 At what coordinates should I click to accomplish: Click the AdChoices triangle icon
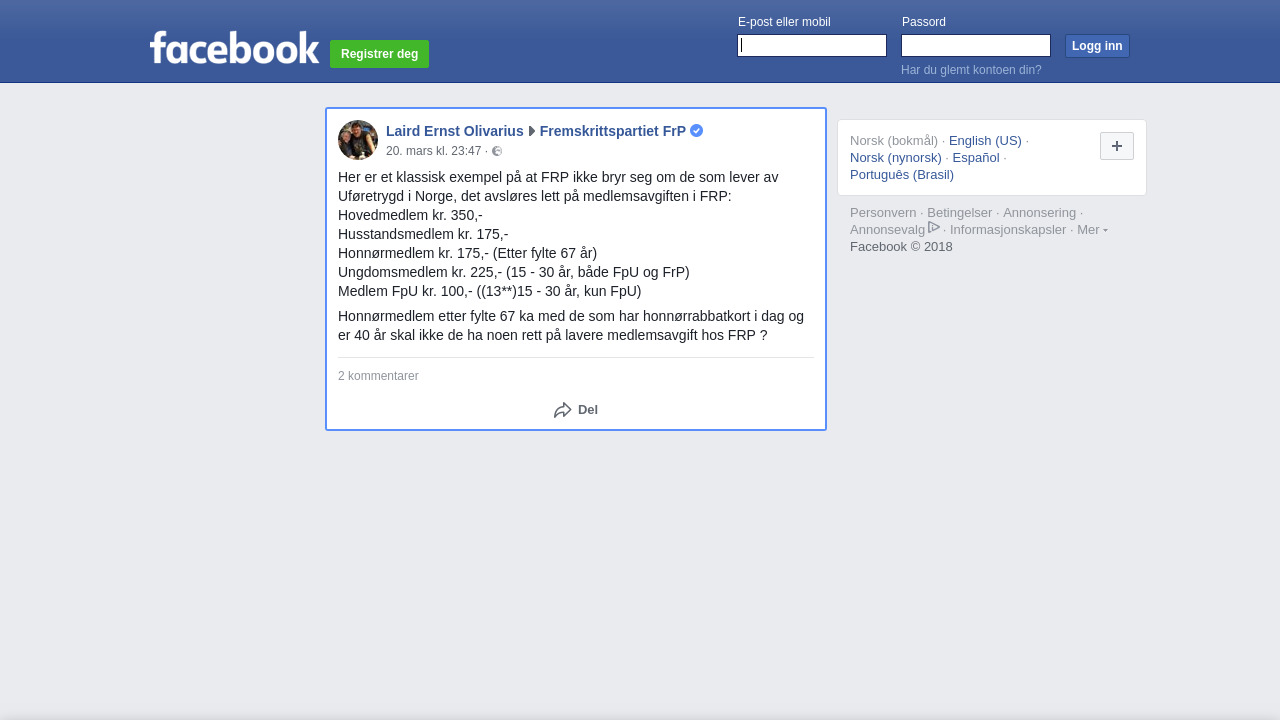click(x=934, y=228)
